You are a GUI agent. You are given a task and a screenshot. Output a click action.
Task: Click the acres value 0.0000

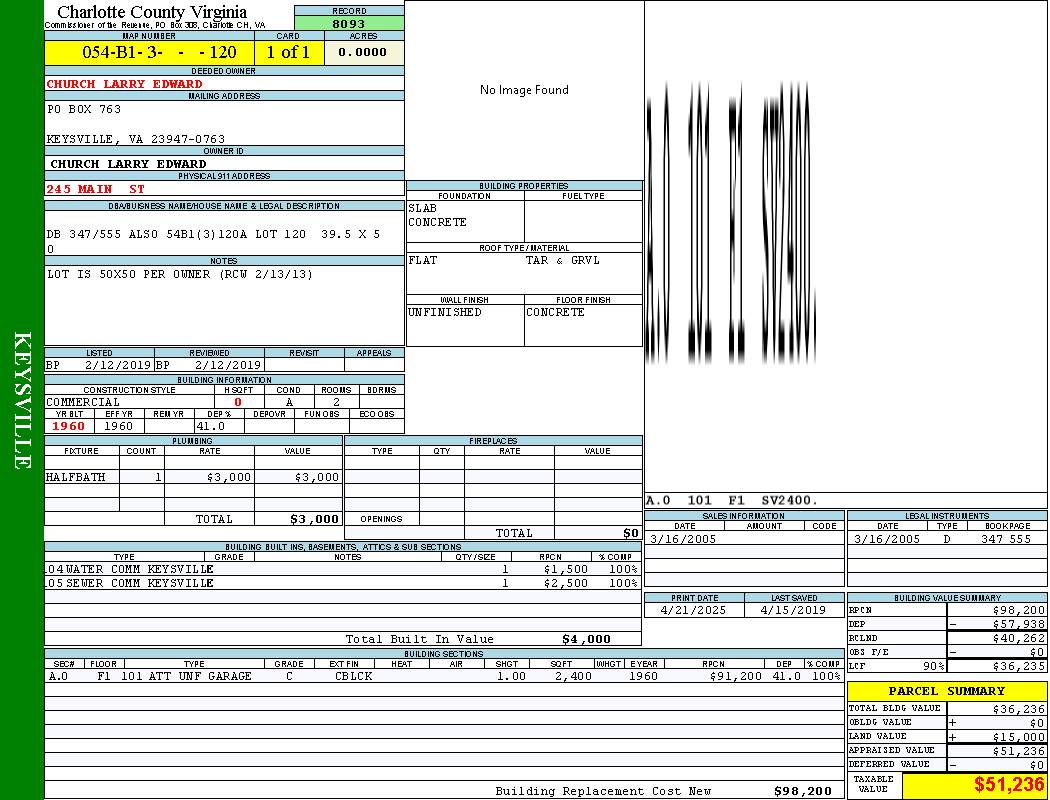tap(362, 53)
